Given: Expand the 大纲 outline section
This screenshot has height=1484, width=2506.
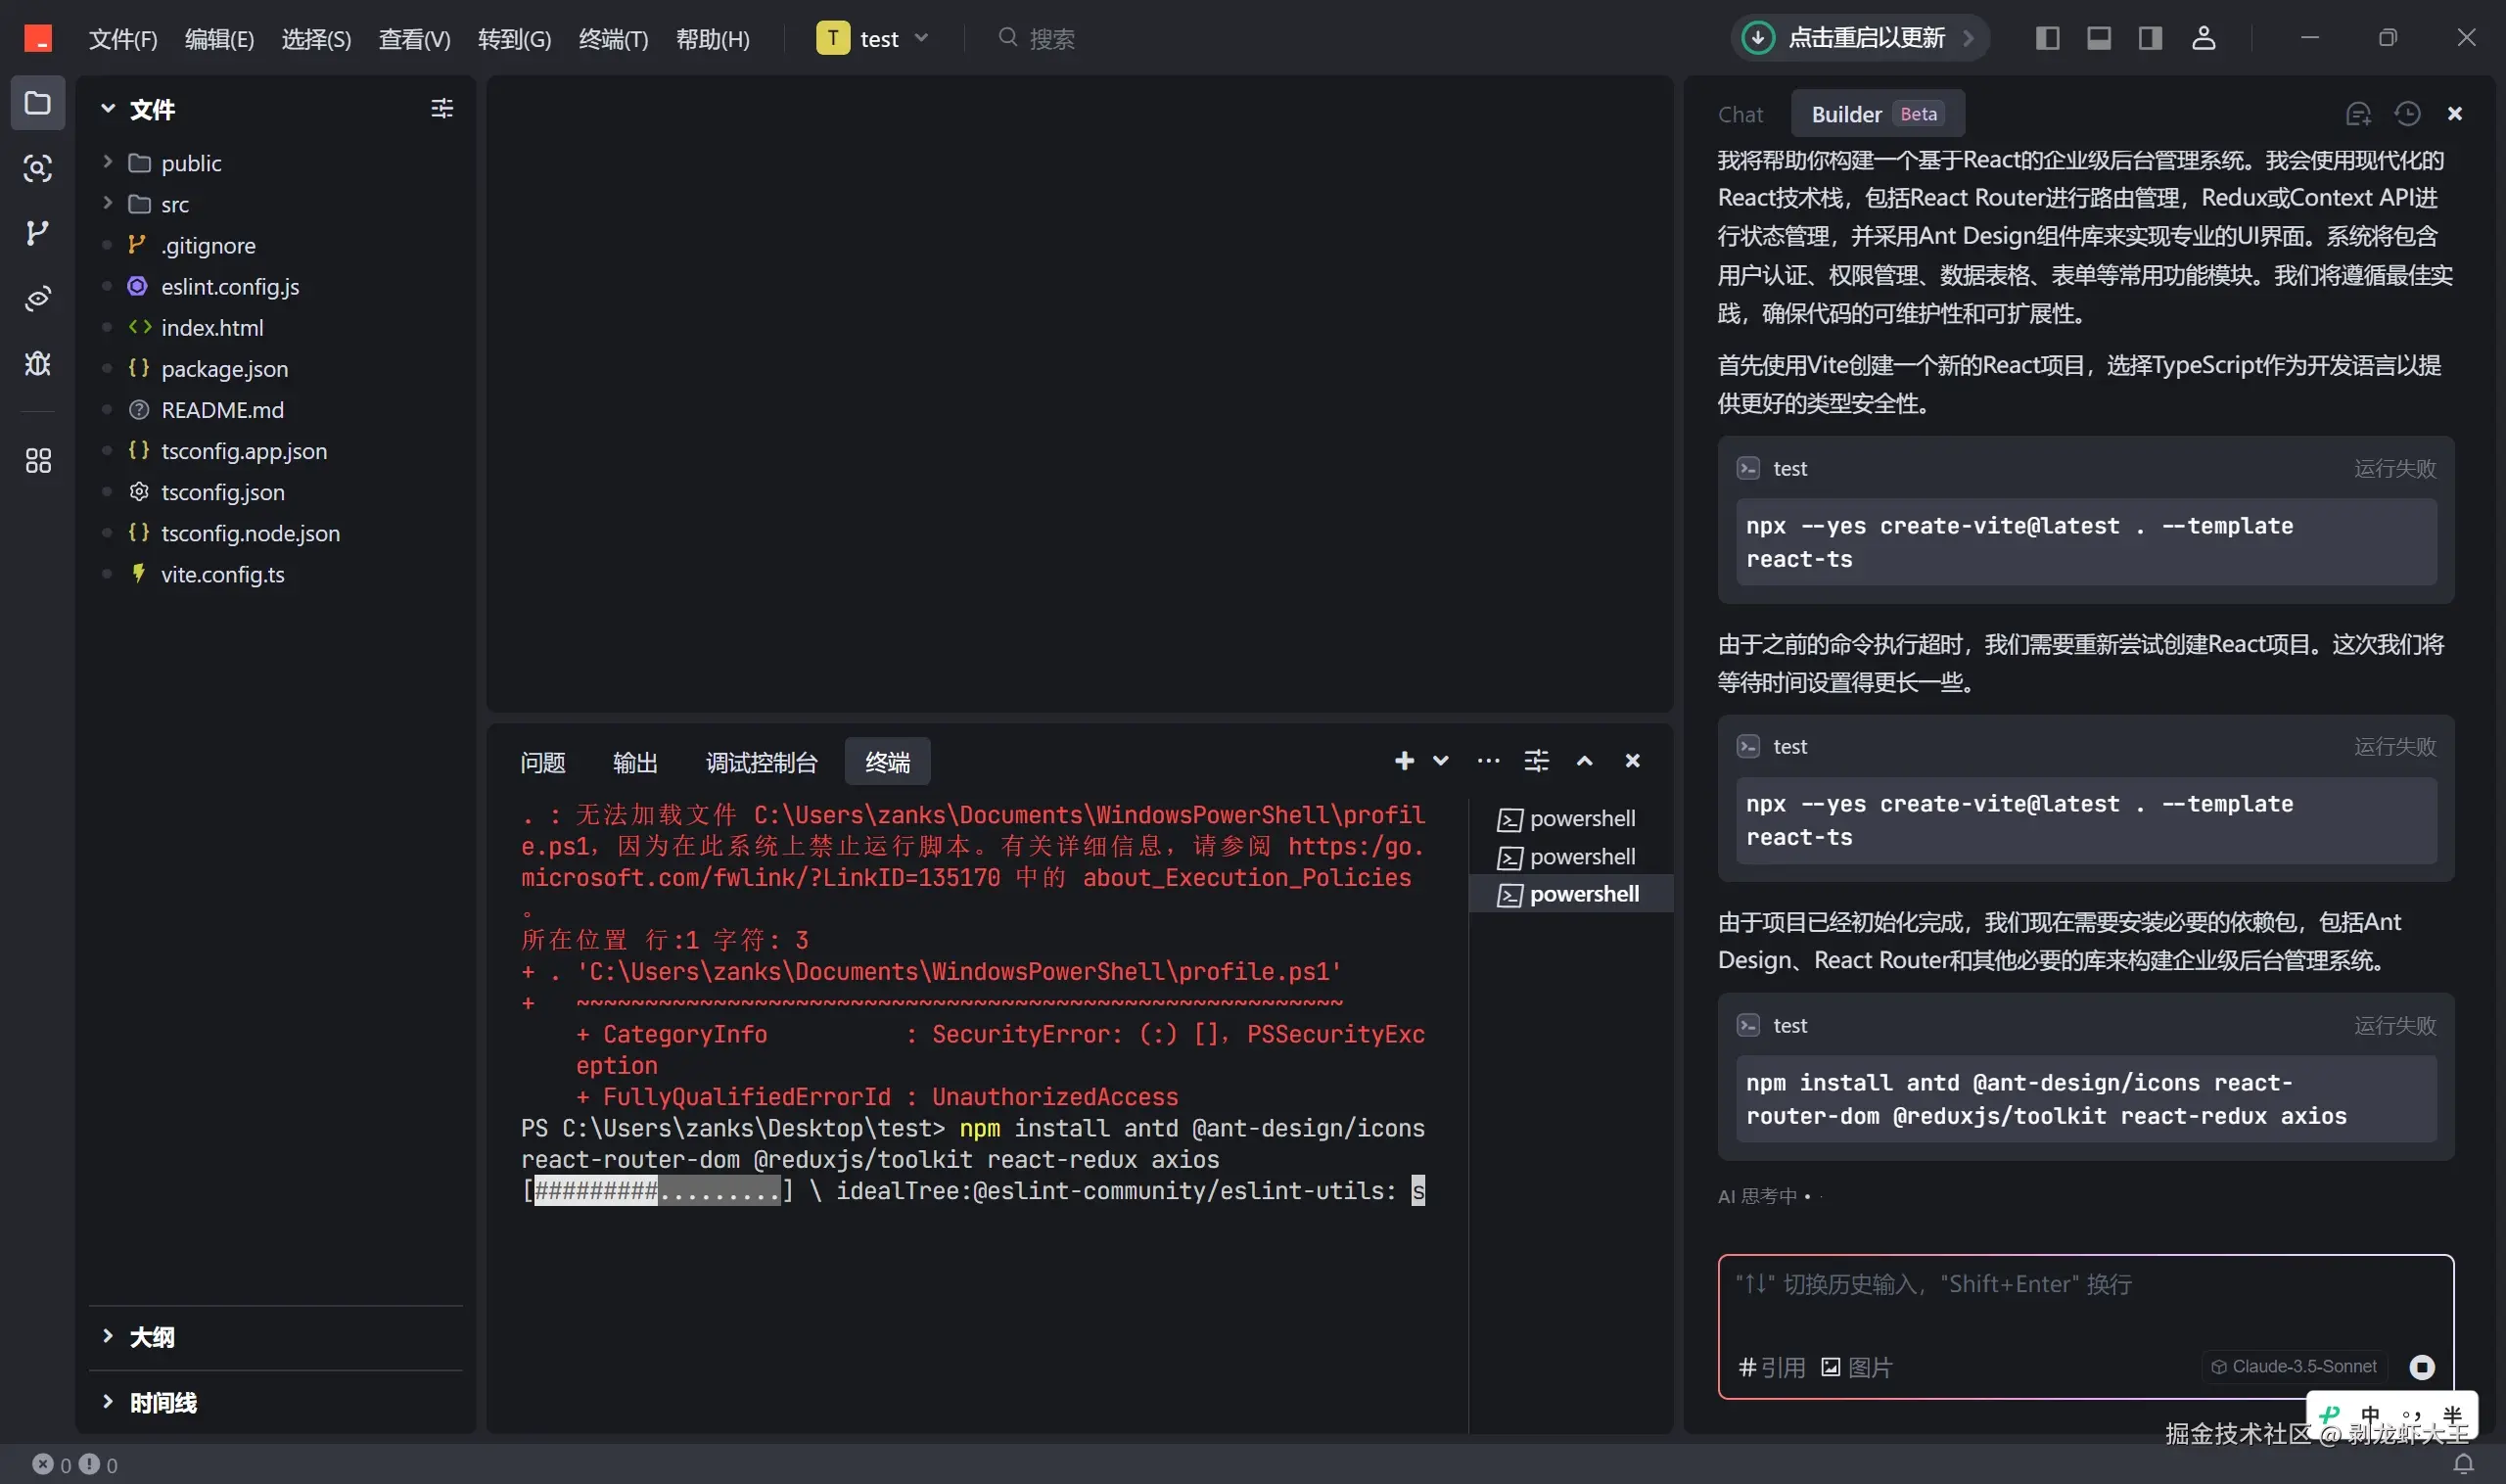Looking at the screenshot, I should (x=151, y=1337).
